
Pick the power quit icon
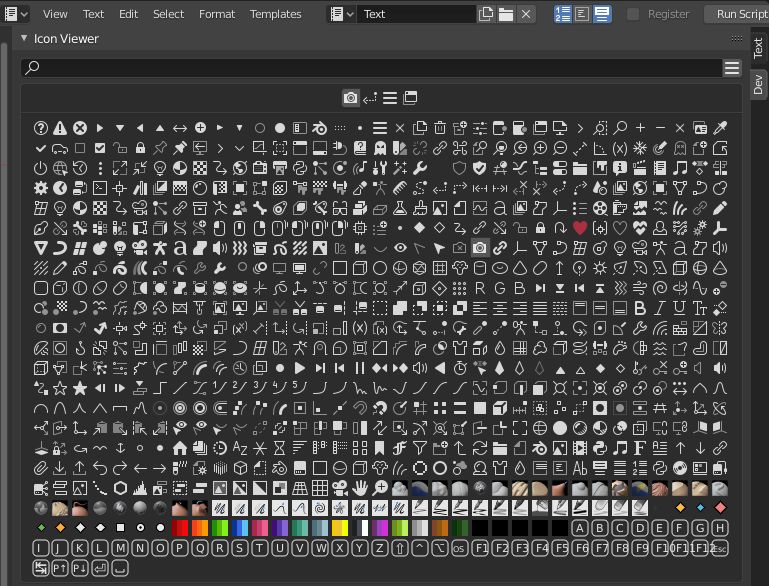pos(41,168)
